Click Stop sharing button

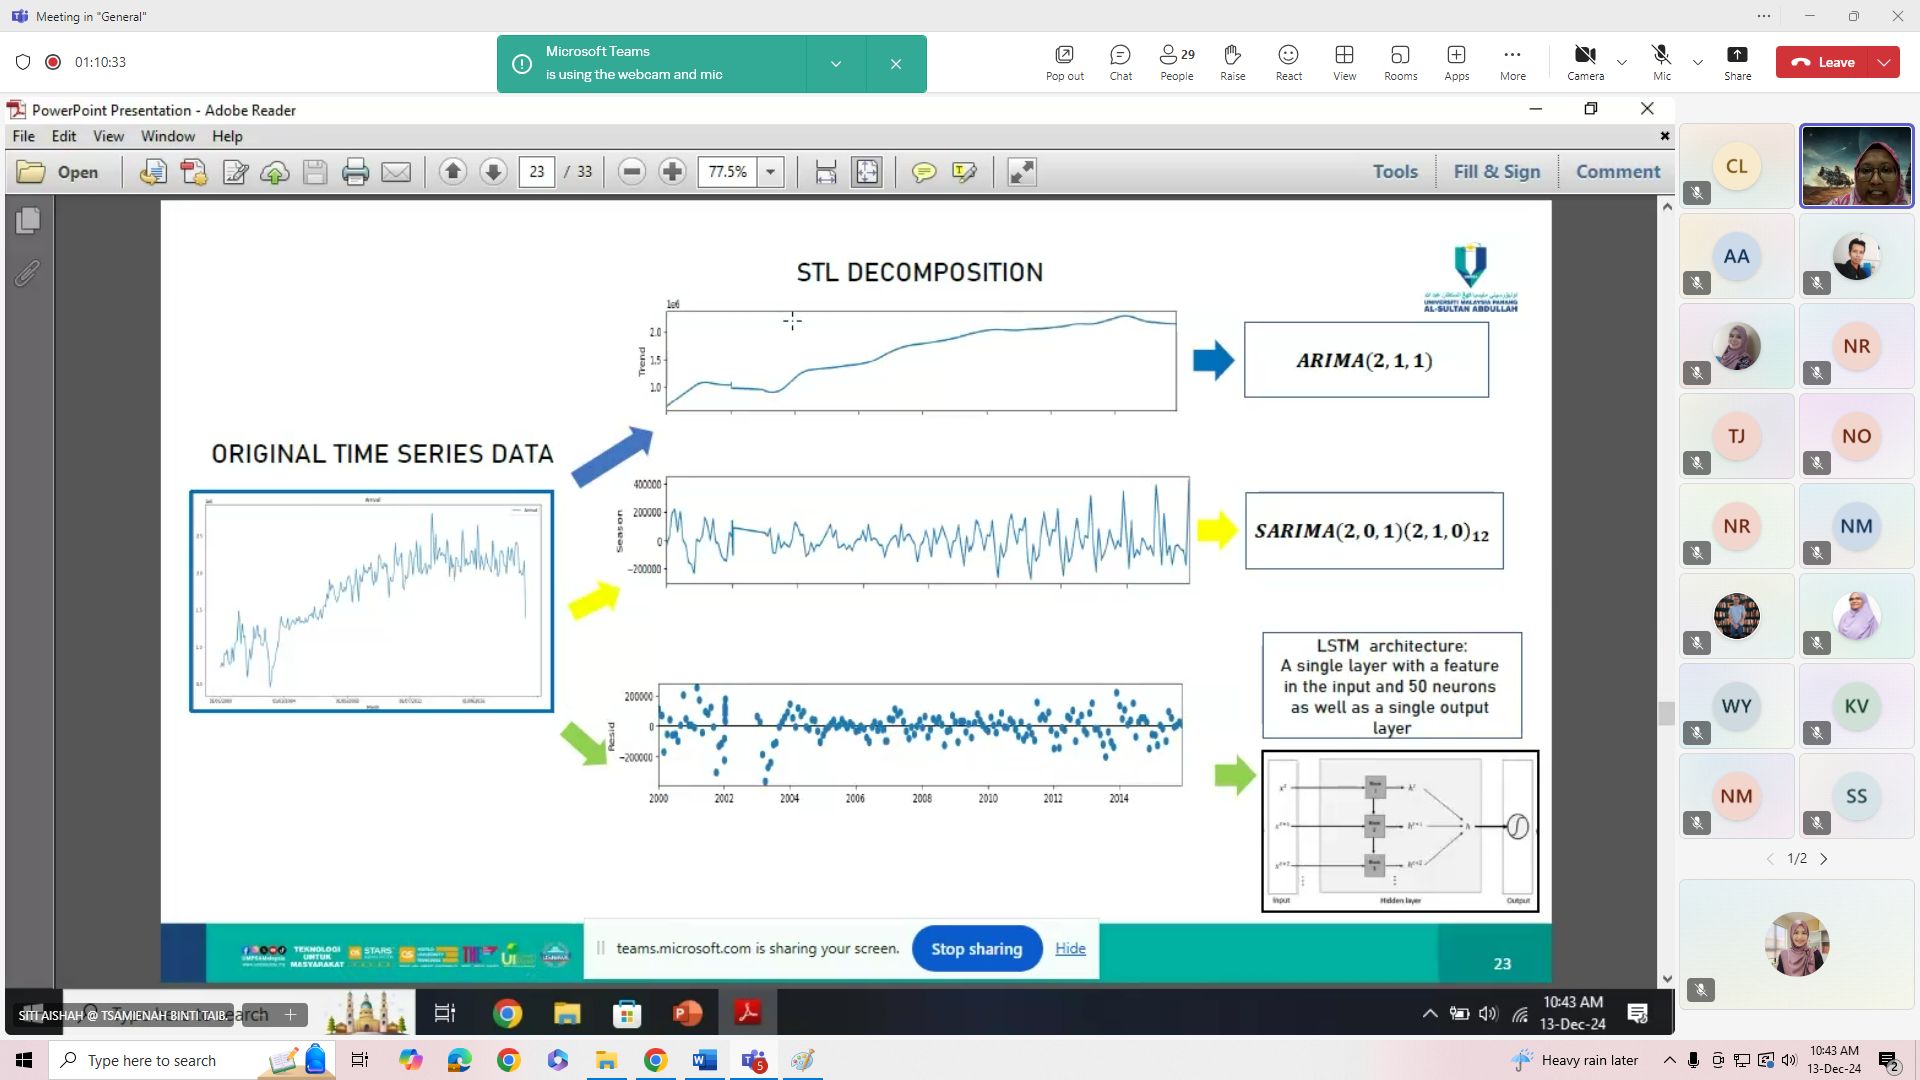[977, 948]
